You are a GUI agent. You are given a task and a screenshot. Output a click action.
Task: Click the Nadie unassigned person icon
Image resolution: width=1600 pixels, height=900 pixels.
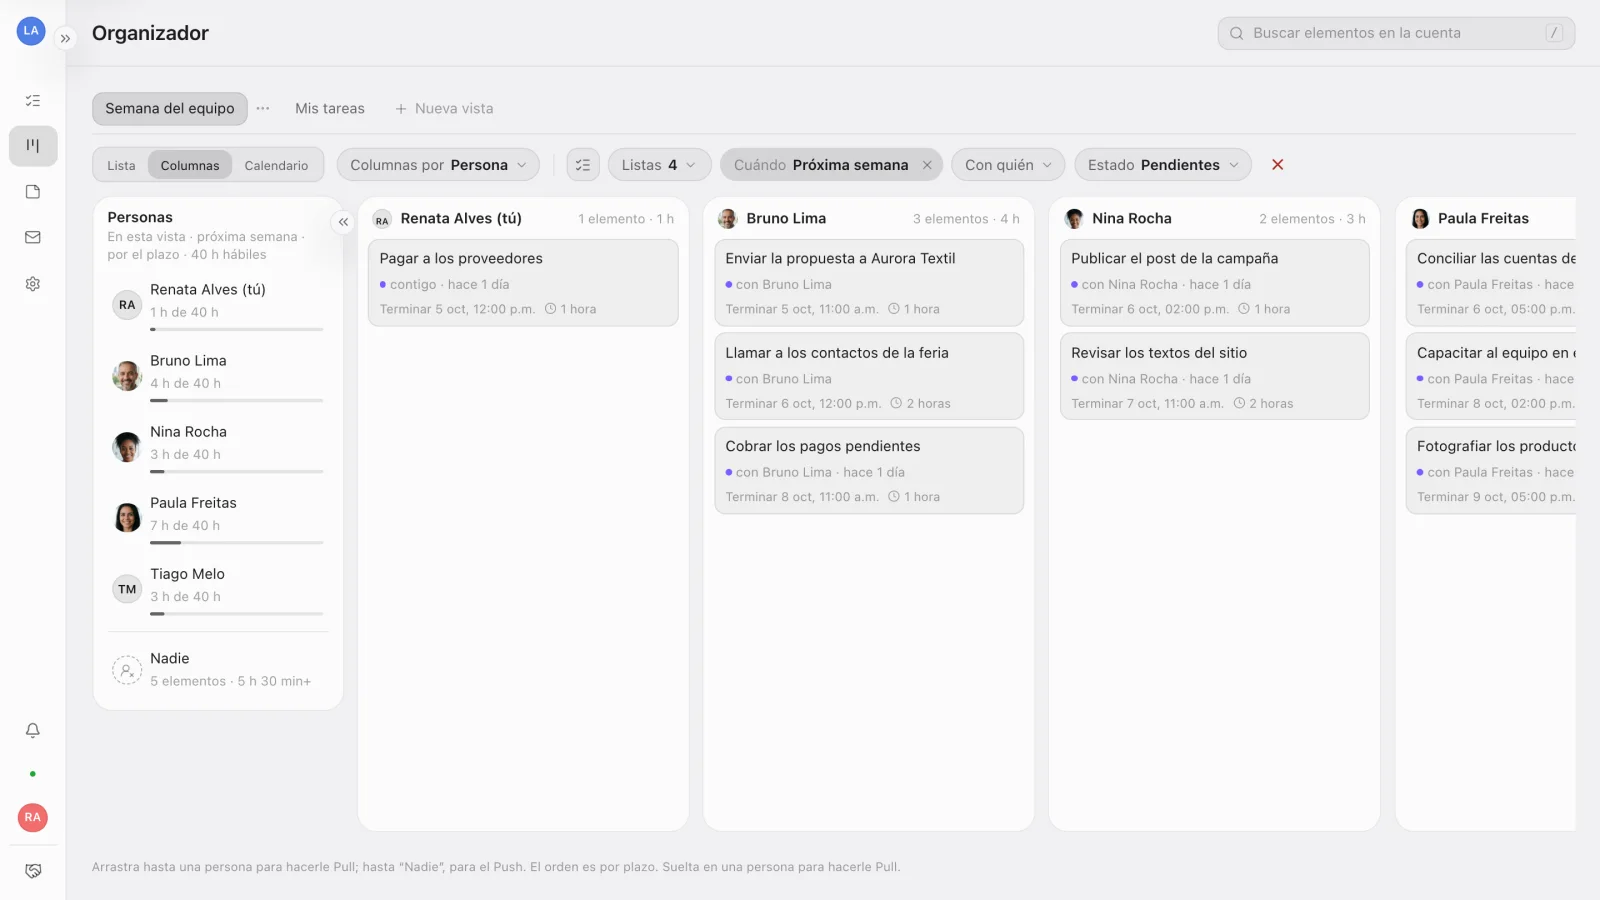coord(127,670)
